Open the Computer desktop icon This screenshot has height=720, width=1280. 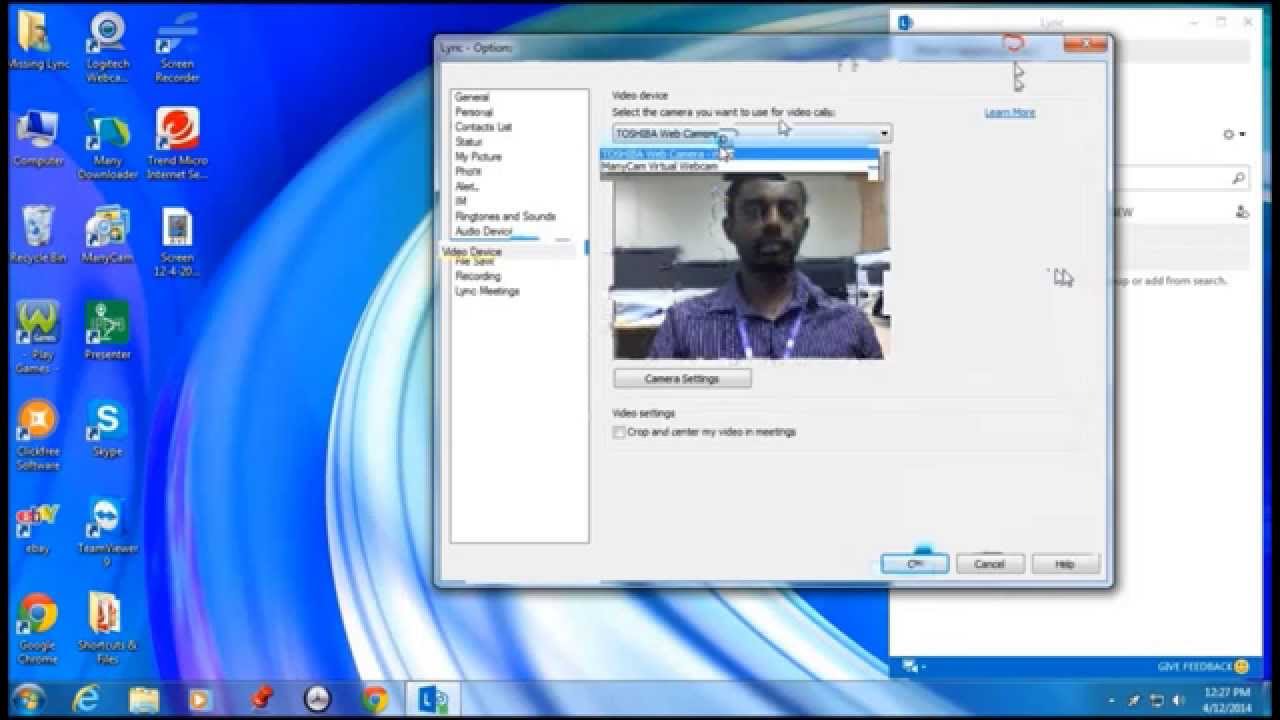click(38, 138)
